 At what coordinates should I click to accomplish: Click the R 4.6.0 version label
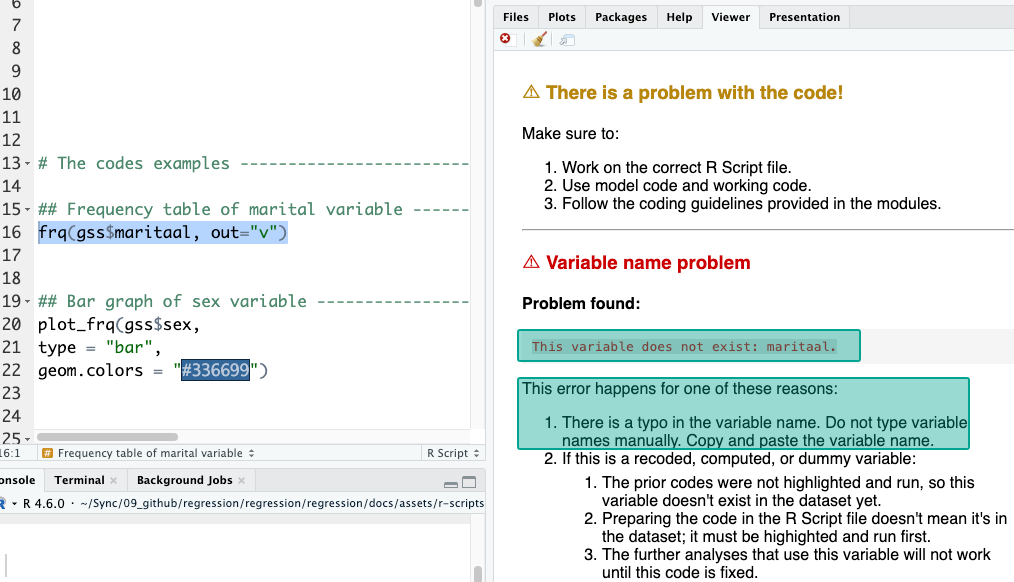point(43,503)
